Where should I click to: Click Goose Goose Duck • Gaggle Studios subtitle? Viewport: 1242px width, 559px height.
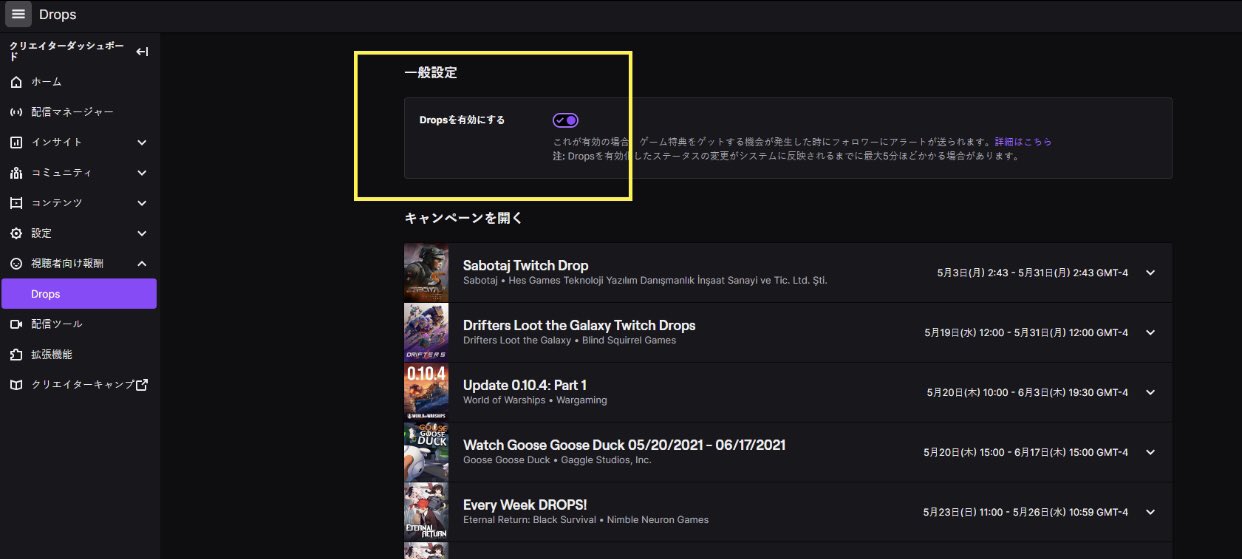click(x=557, y=460)
